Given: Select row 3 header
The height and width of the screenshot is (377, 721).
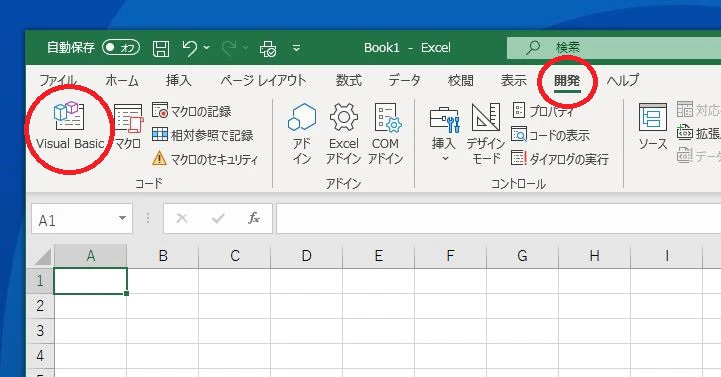Looking at the screenshot, I should pyautogui.click(x=40, y=331).
